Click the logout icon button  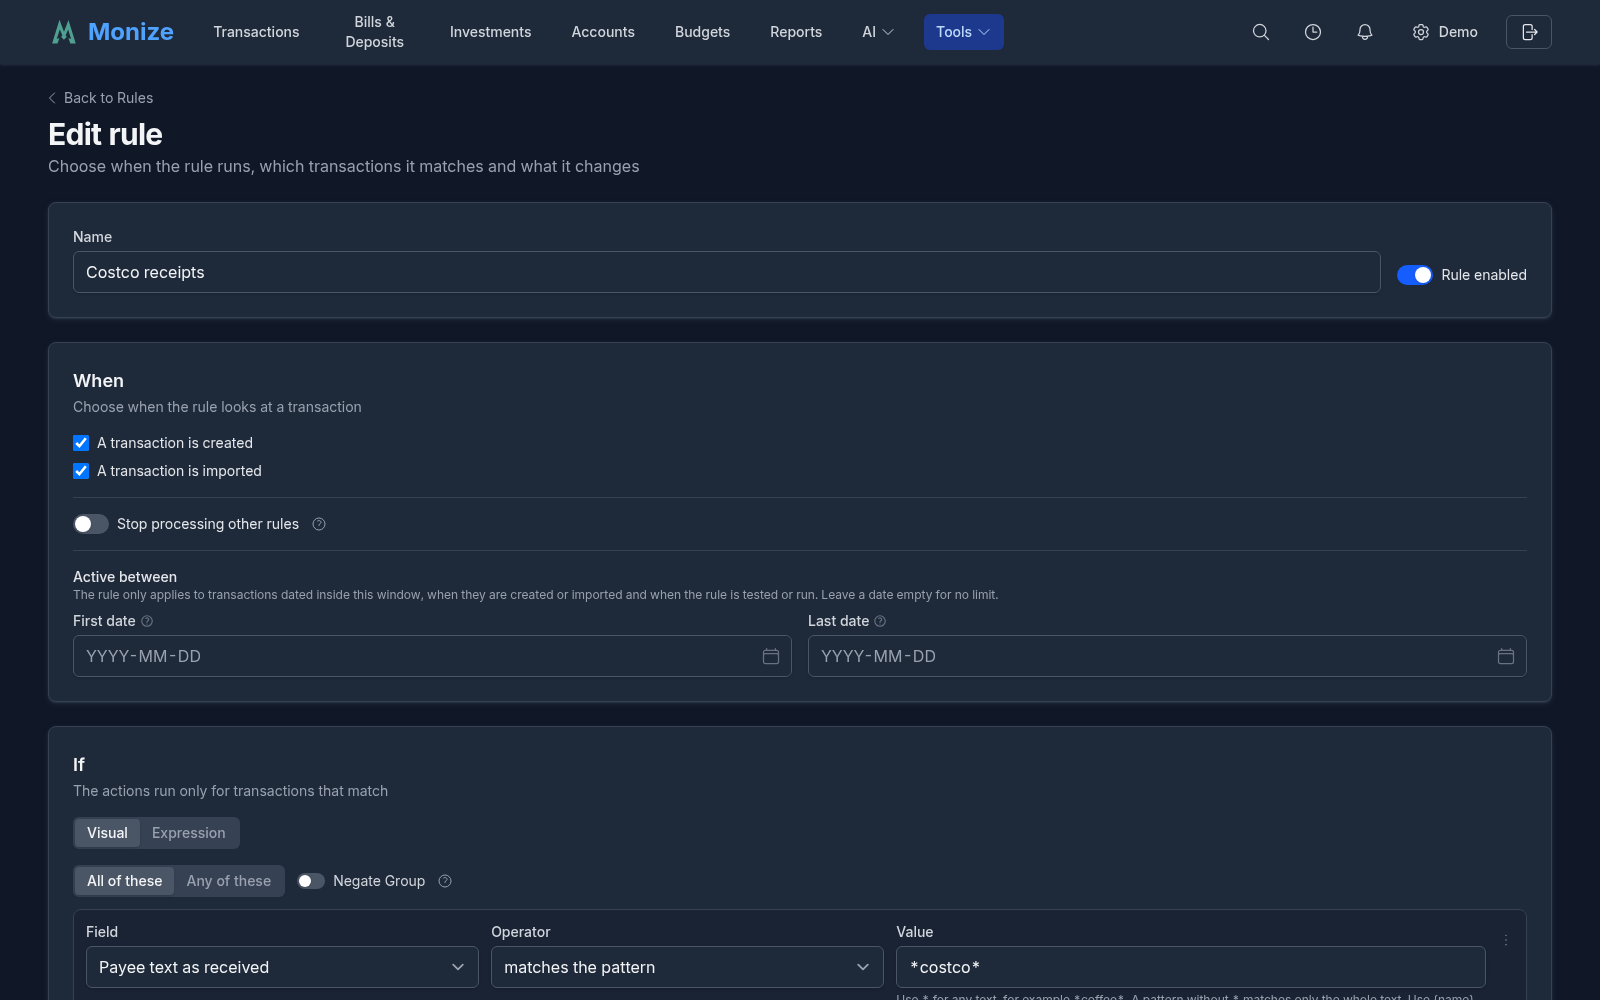pos(1529,32)
